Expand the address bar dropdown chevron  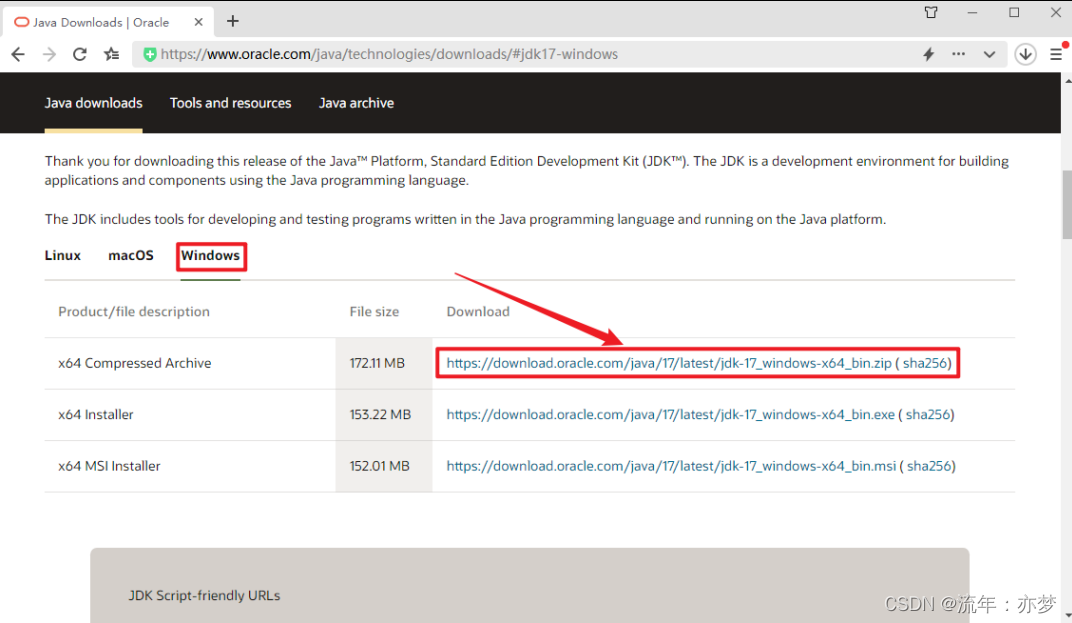coord(989,54)
